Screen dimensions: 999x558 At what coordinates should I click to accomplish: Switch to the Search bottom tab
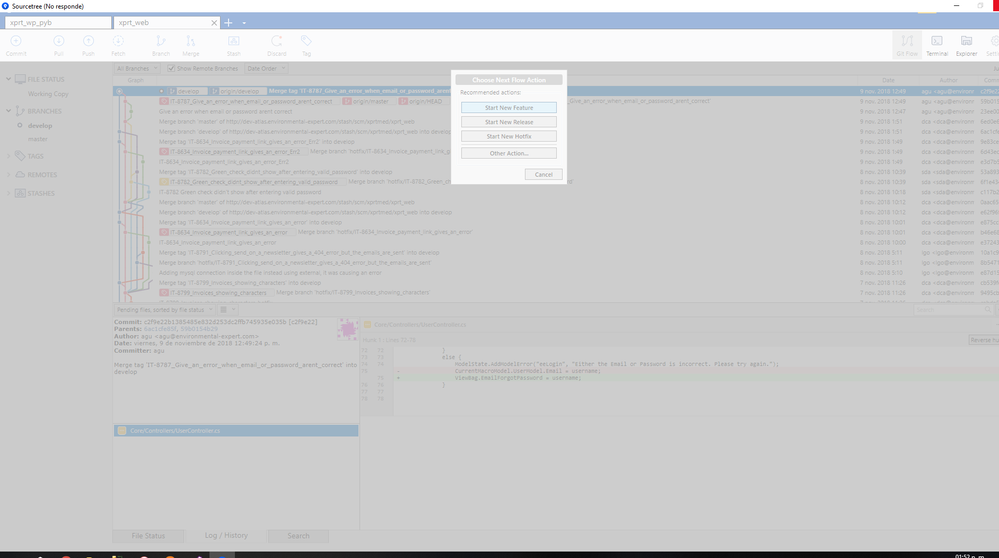tap(298, 536)
